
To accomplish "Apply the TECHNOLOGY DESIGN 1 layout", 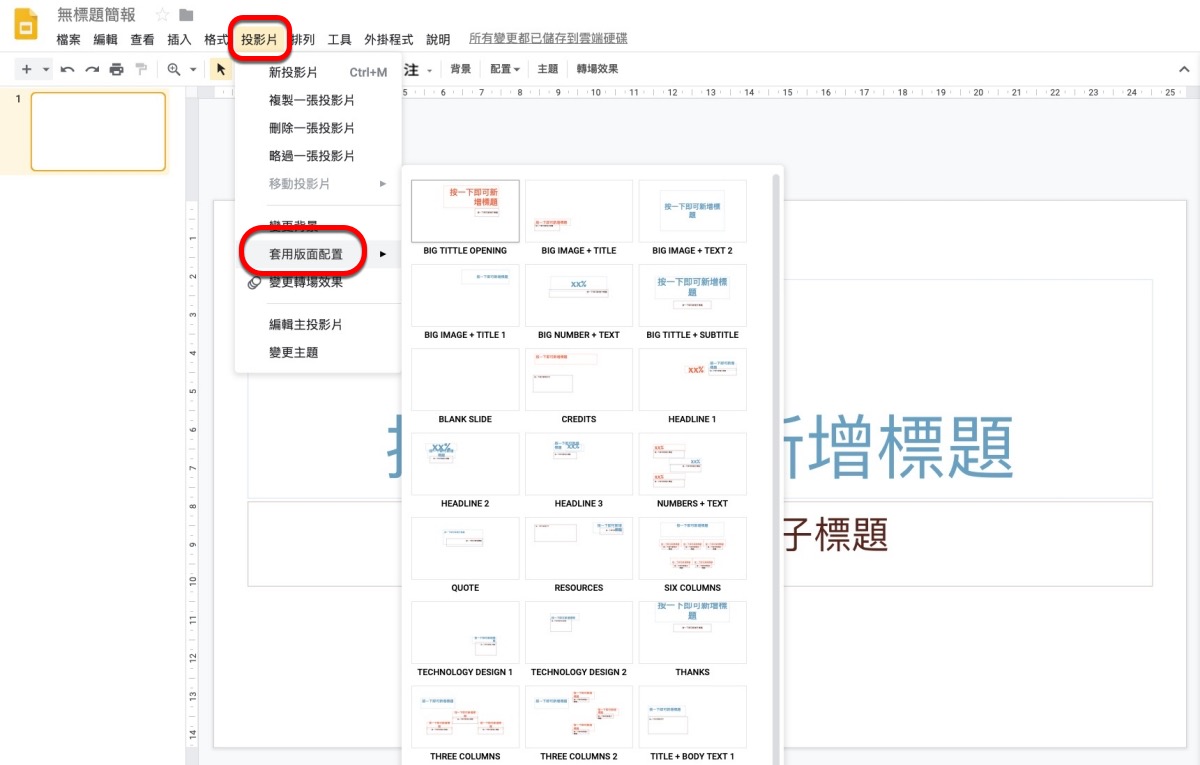I will click(465, 632).
